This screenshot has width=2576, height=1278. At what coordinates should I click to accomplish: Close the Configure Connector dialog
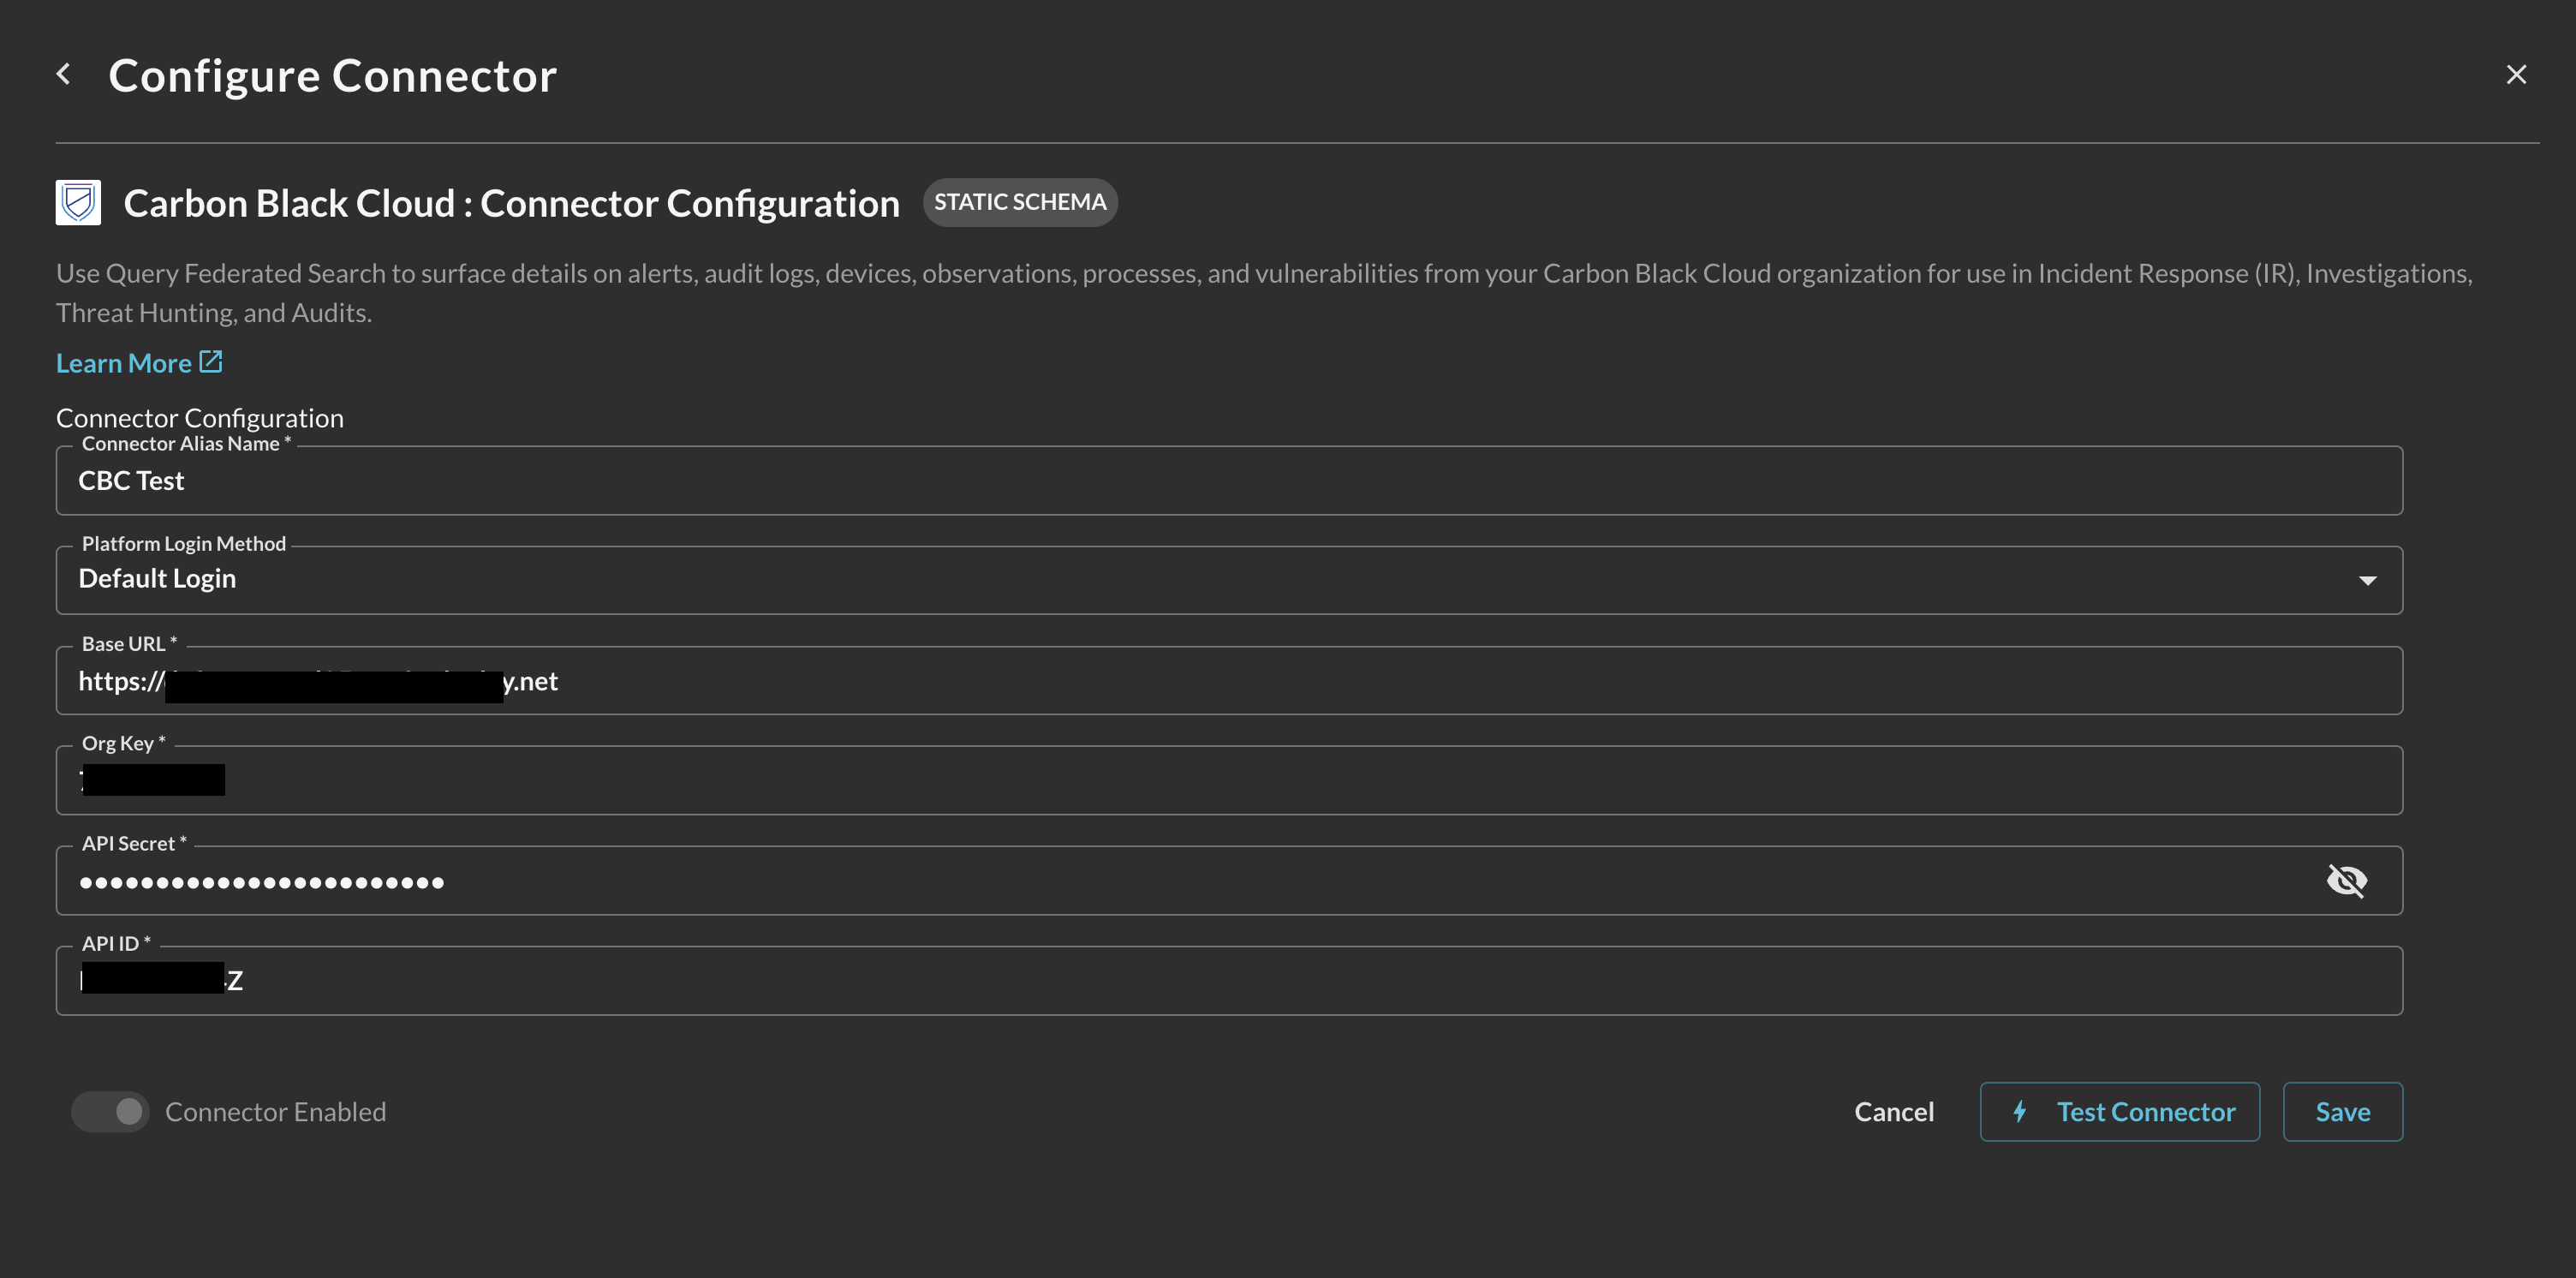(2516, 75)
